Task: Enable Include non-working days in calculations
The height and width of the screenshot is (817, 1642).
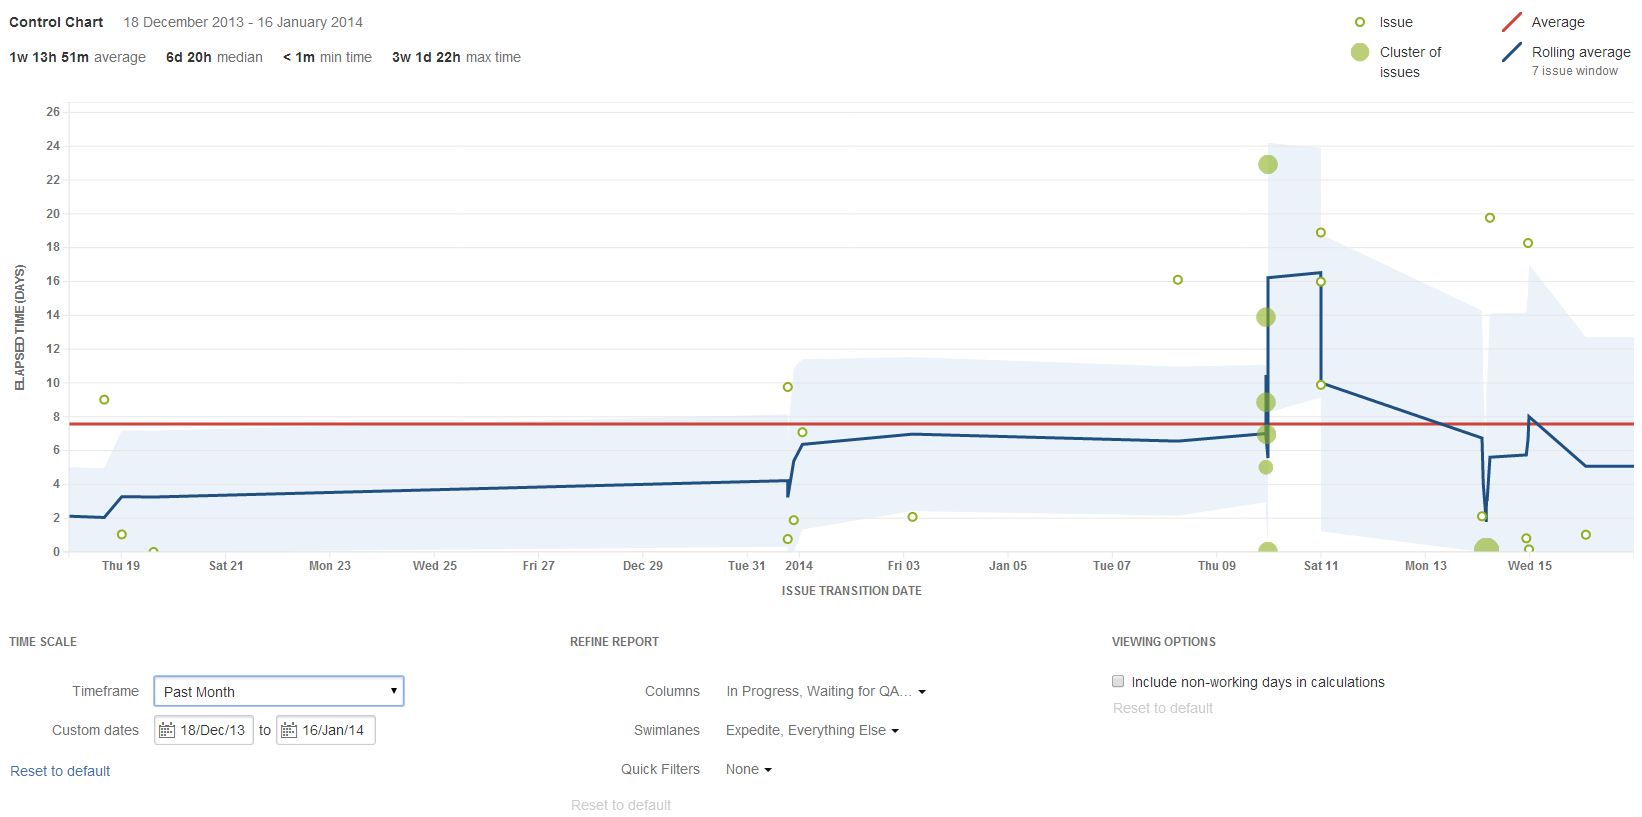Action: point(1118,682)
